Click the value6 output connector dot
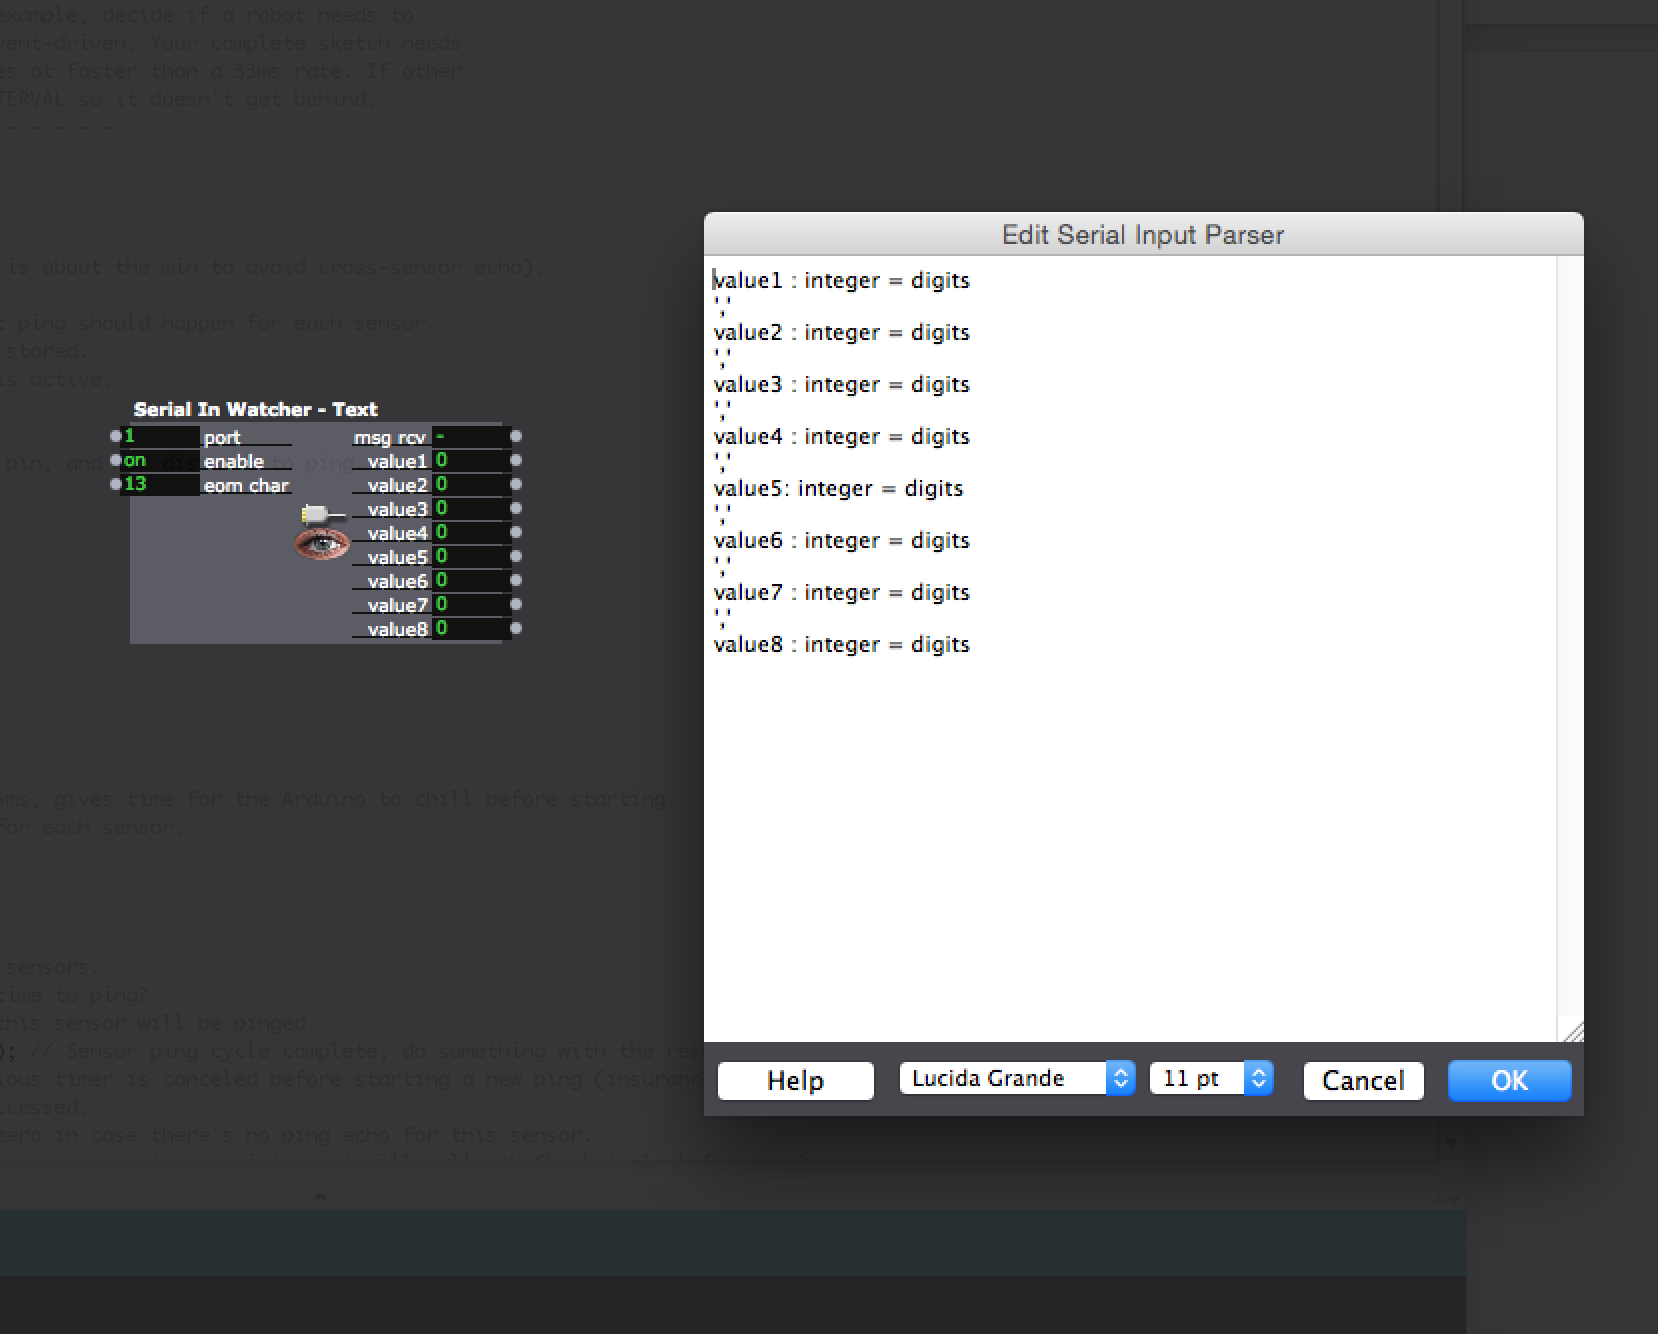This screenshot has width=1658, height=1334. click(x=516, y=580)
